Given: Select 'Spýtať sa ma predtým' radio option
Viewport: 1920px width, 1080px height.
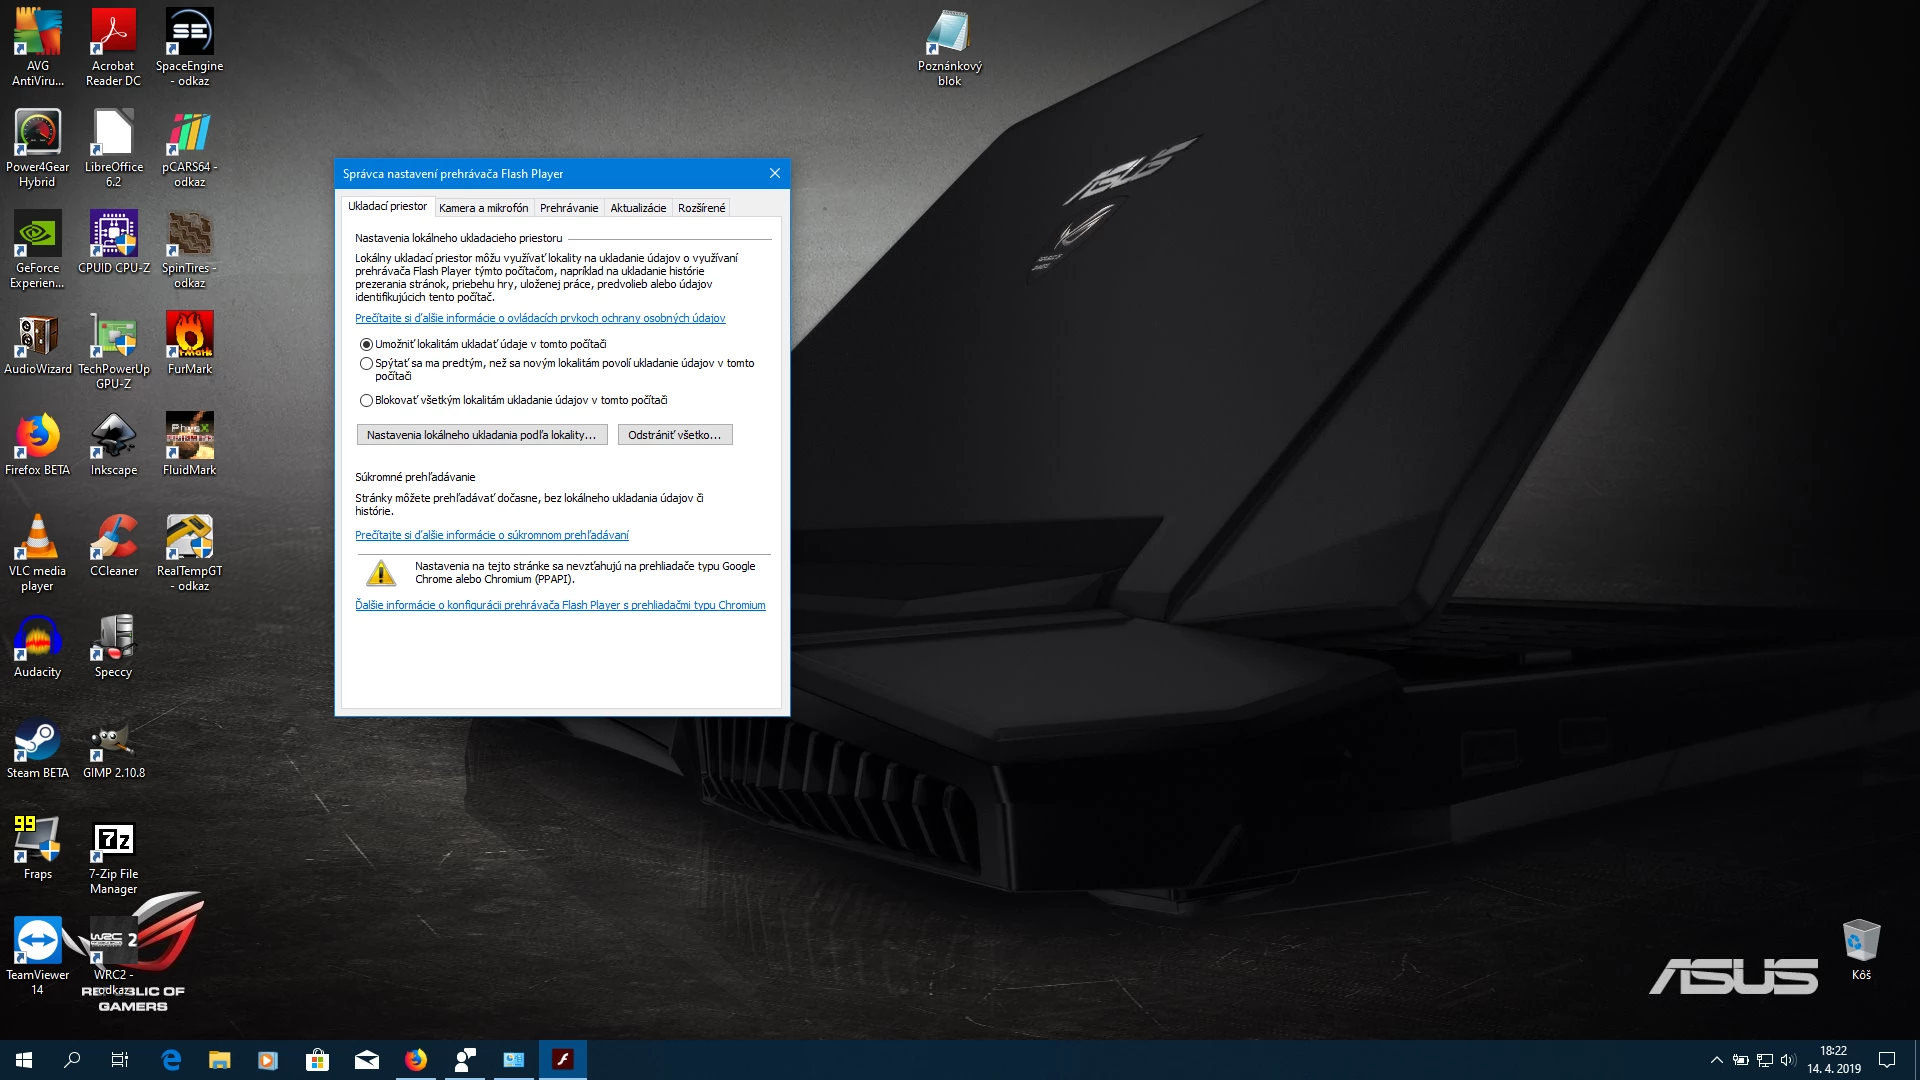Looking at the screenshot, I should (367, 364).
